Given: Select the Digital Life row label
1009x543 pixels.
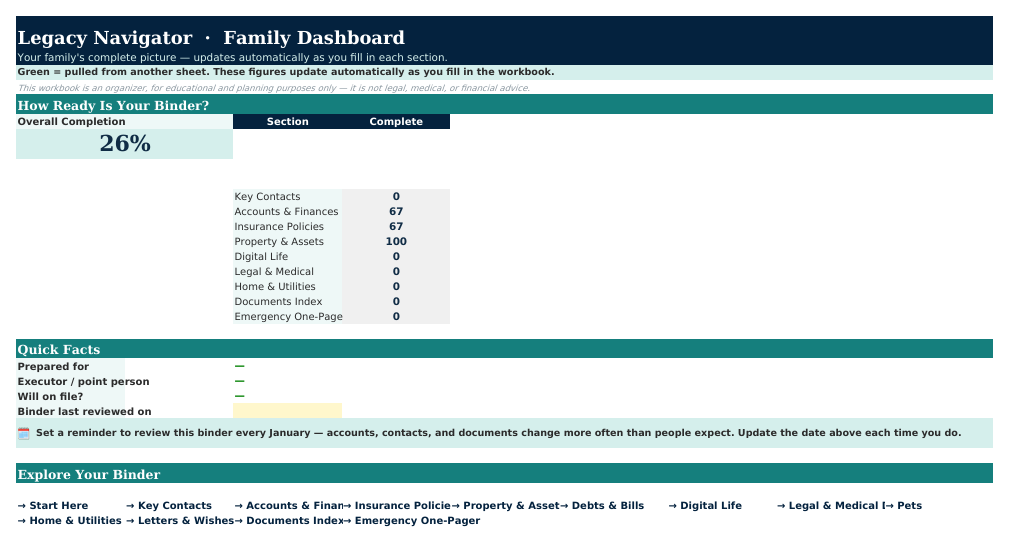Looking at the screenshot, I should click(x=261, y=256).
